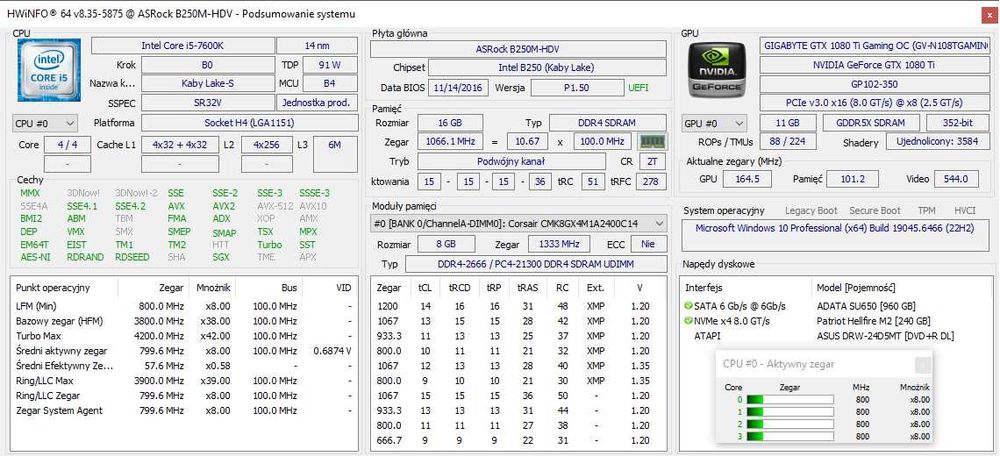Click the Secure Boot indicator label
Screen dimensions: 1000x456
point(875,210)
